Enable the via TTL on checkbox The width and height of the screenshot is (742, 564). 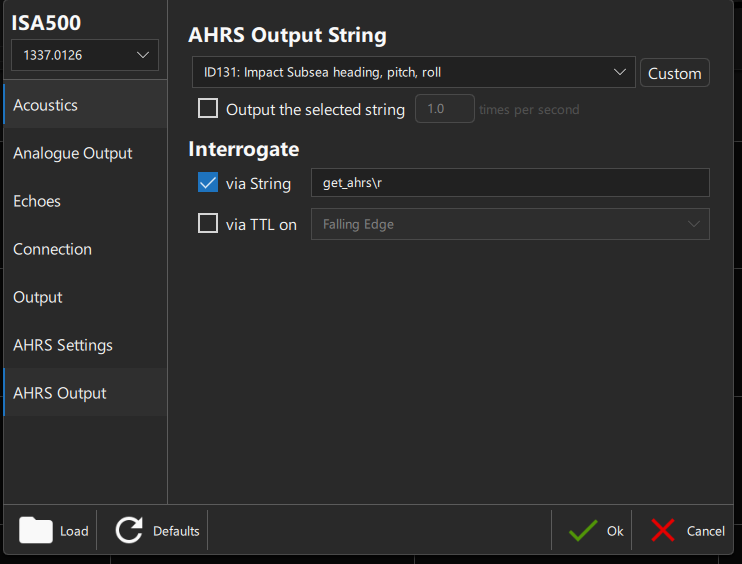[x=208, y=224]
